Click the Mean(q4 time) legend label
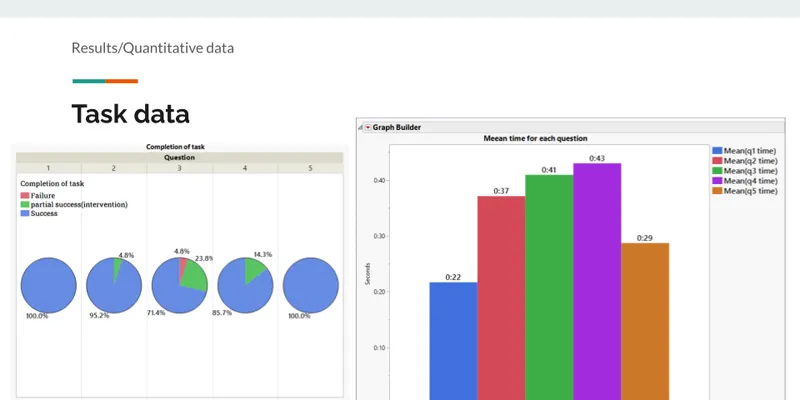The height and width of the screenshot is (400, 800). pos(751,181)
